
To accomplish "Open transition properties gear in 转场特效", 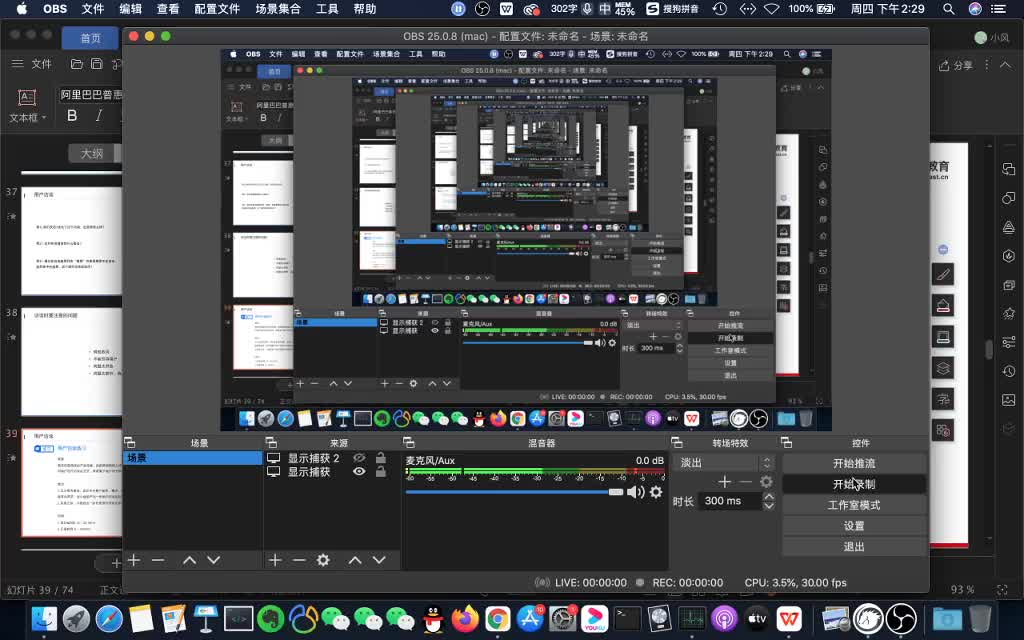I will coord(766,482).
